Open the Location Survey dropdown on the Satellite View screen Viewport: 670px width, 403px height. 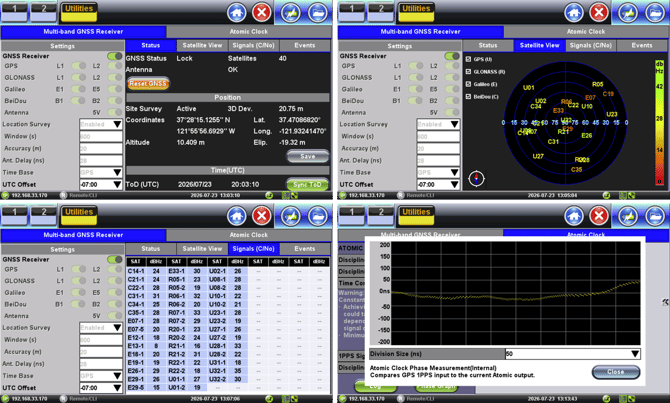[438, 124]
